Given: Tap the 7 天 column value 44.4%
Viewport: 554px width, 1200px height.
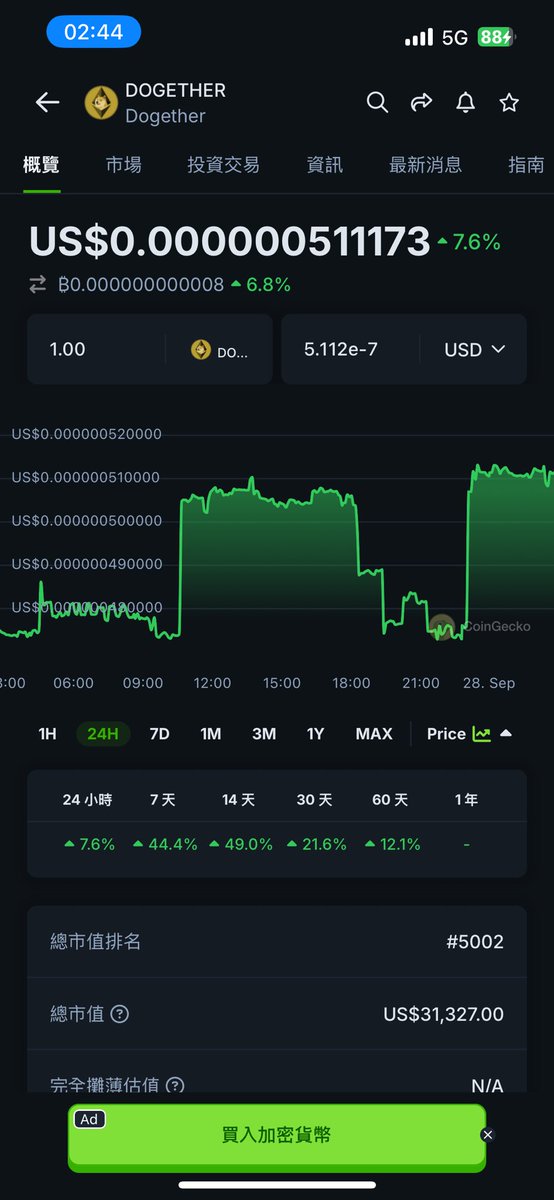Looking at the screenshot, I should click(165, 845).
